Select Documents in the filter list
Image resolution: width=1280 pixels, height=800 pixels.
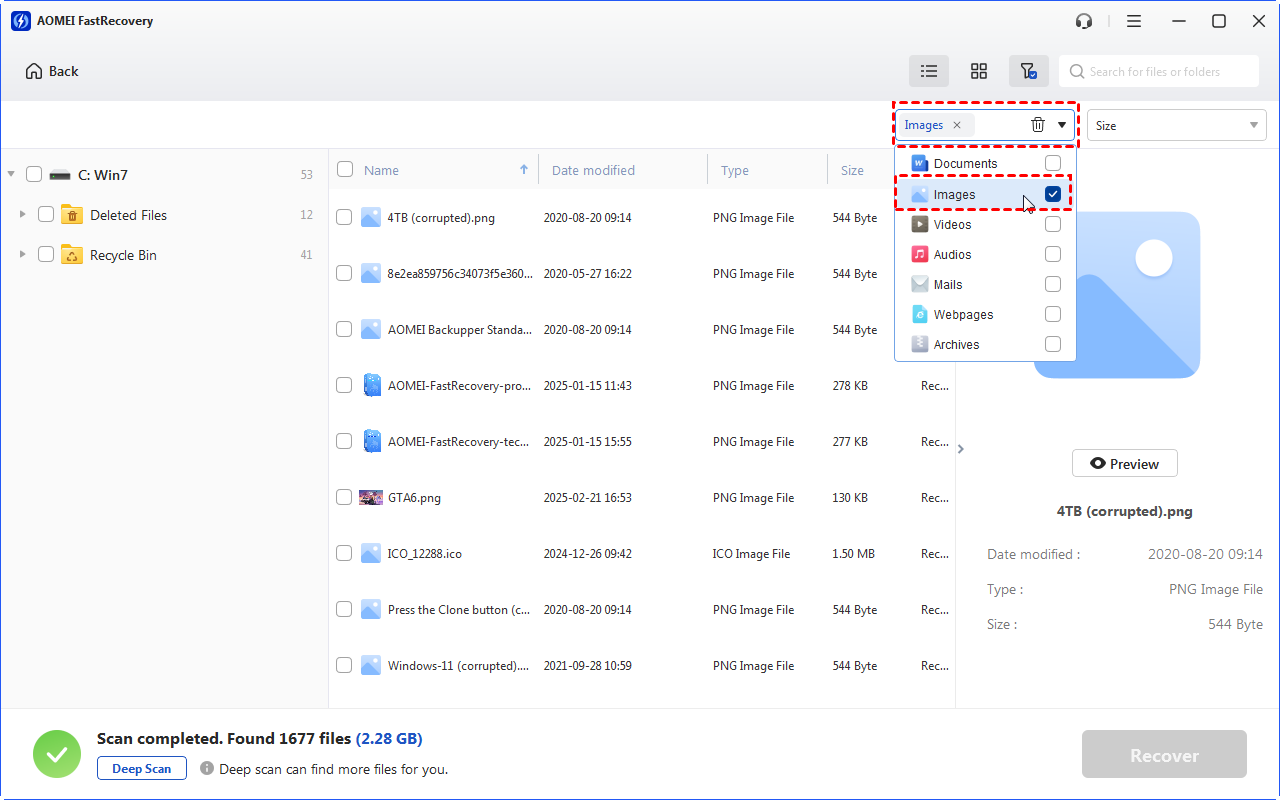pos(985,164)
